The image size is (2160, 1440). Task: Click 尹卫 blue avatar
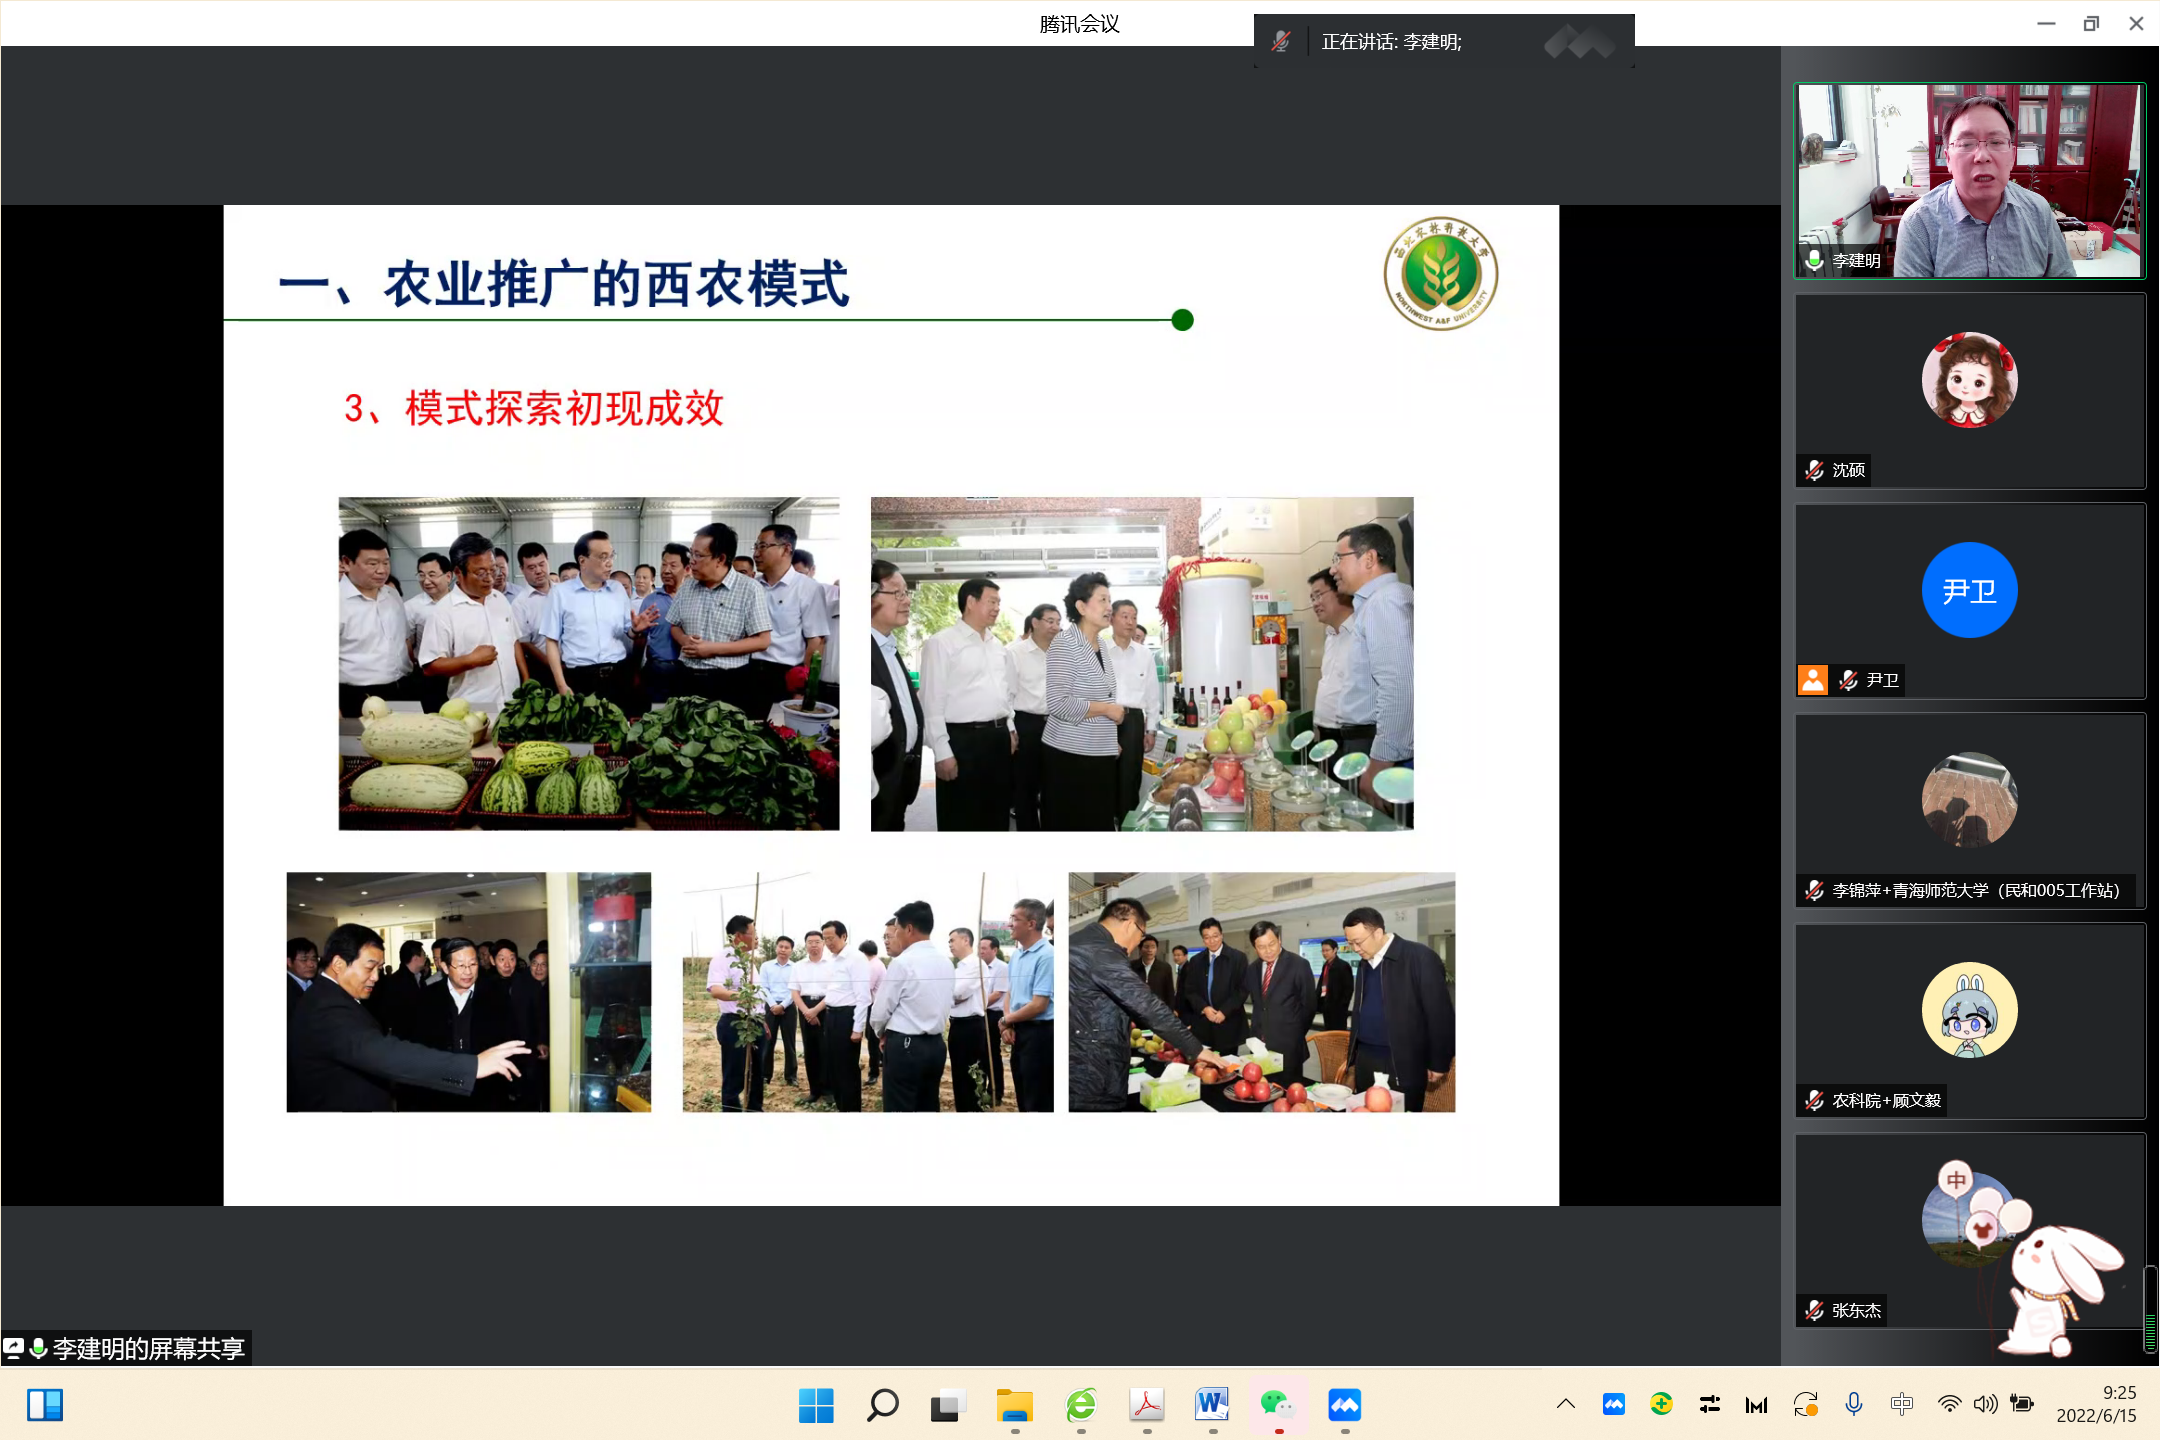[1969, 590]
